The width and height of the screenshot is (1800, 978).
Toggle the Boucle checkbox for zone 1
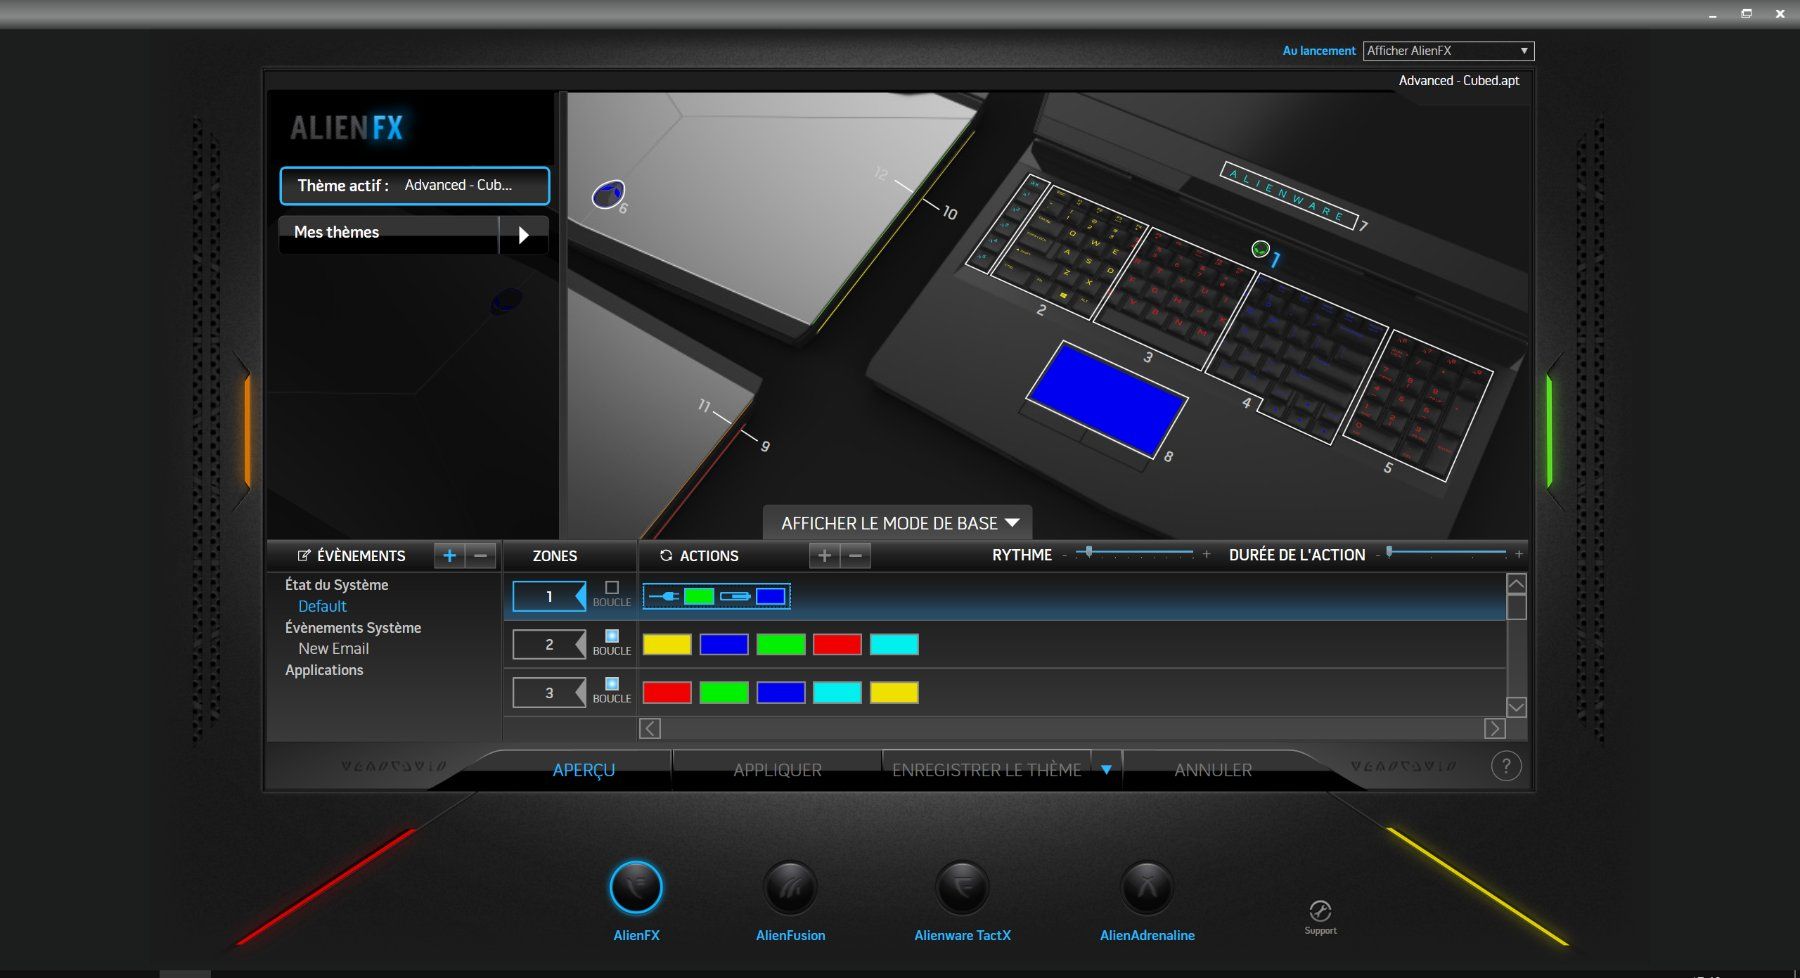[612, 588]
